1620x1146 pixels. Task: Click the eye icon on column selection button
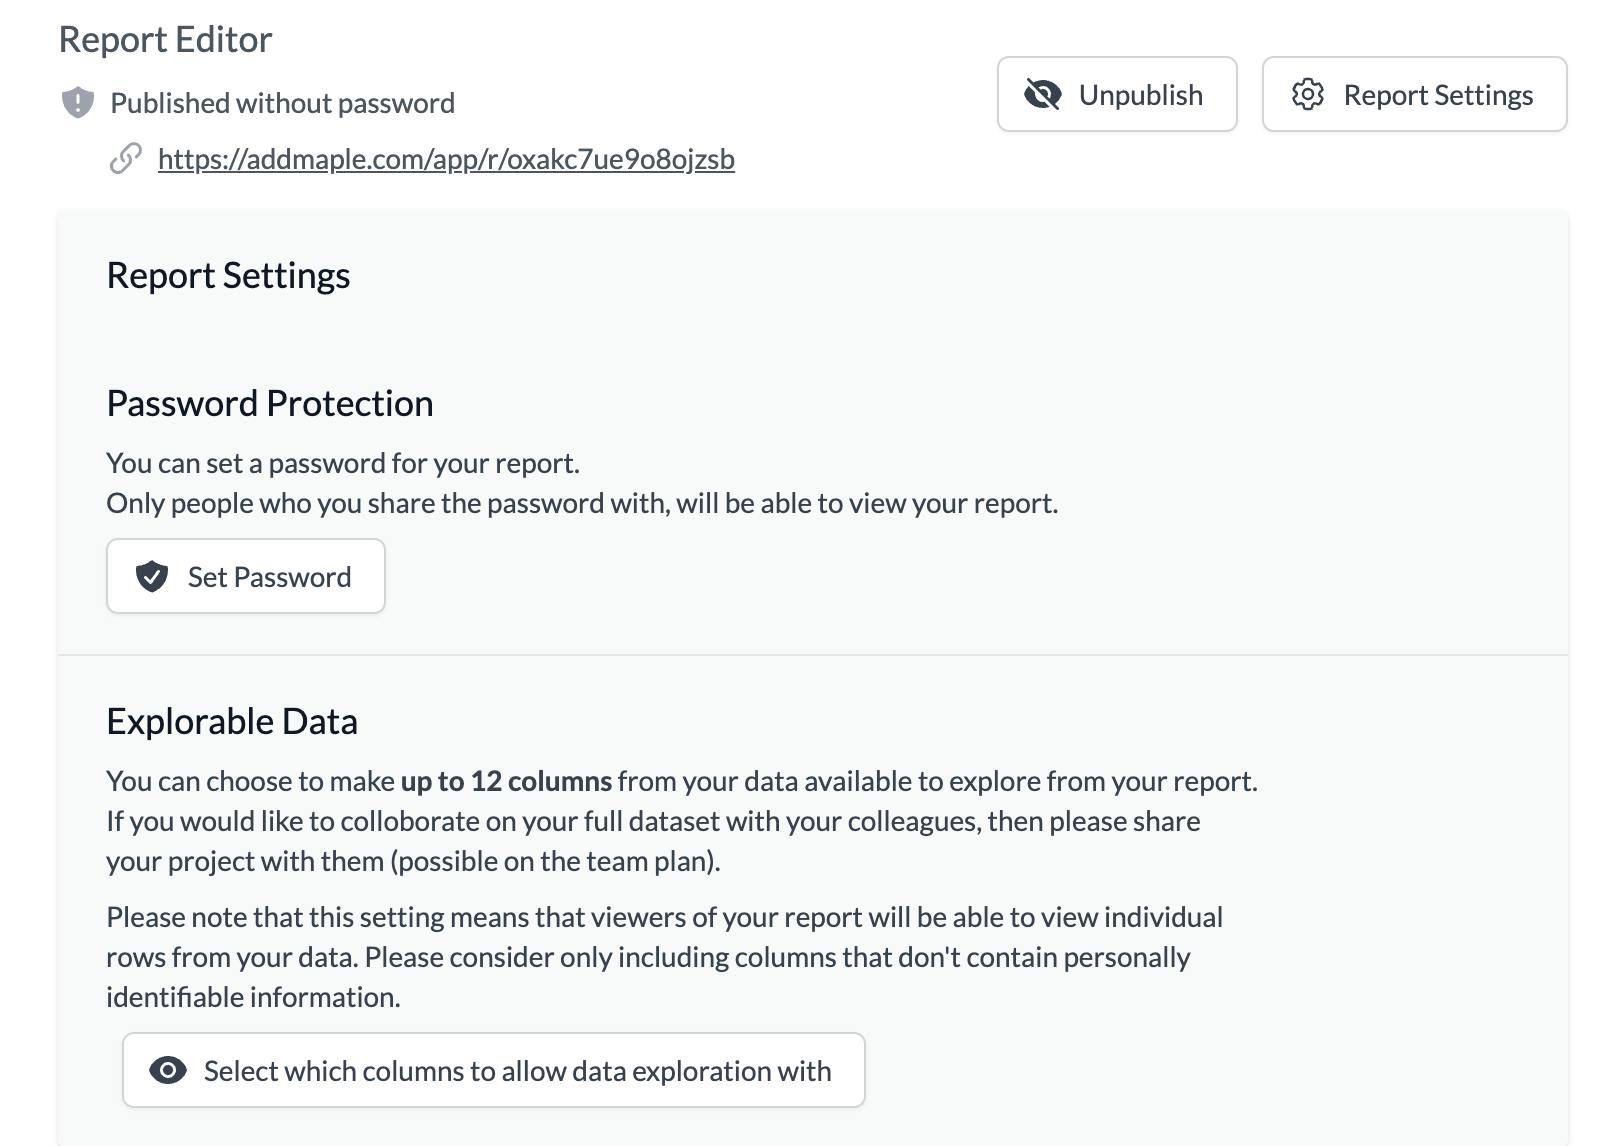pyautogui.click(x=168, y=1071)
